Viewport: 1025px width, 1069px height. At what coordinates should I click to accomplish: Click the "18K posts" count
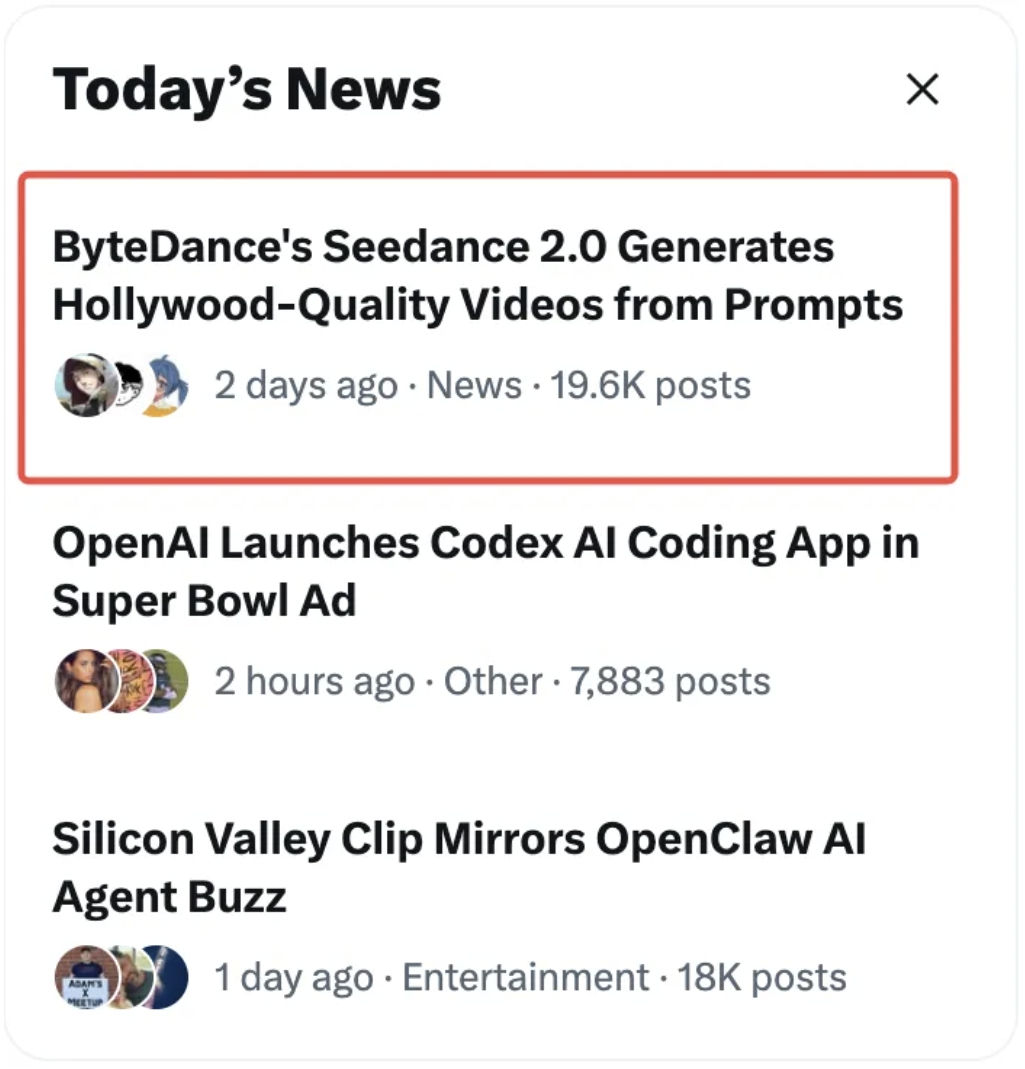point(762,977)
